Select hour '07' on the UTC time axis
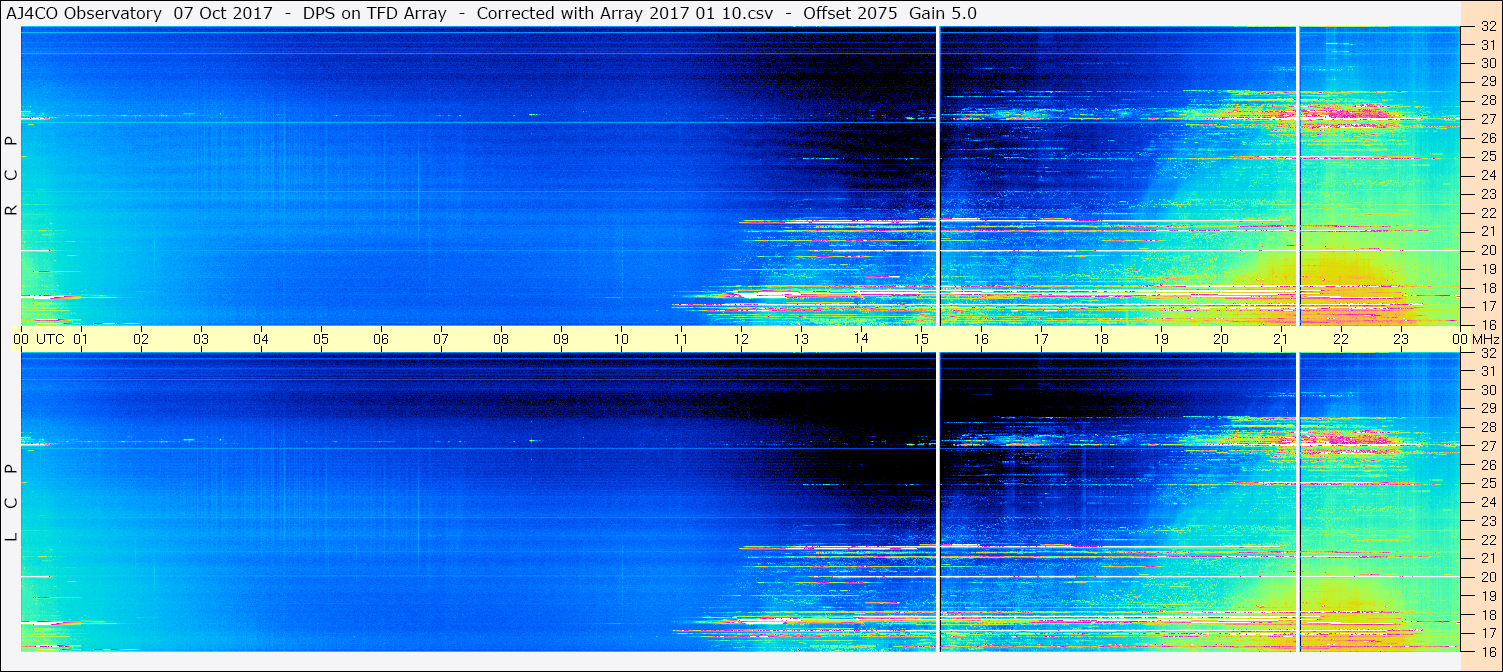 point(441,339)
